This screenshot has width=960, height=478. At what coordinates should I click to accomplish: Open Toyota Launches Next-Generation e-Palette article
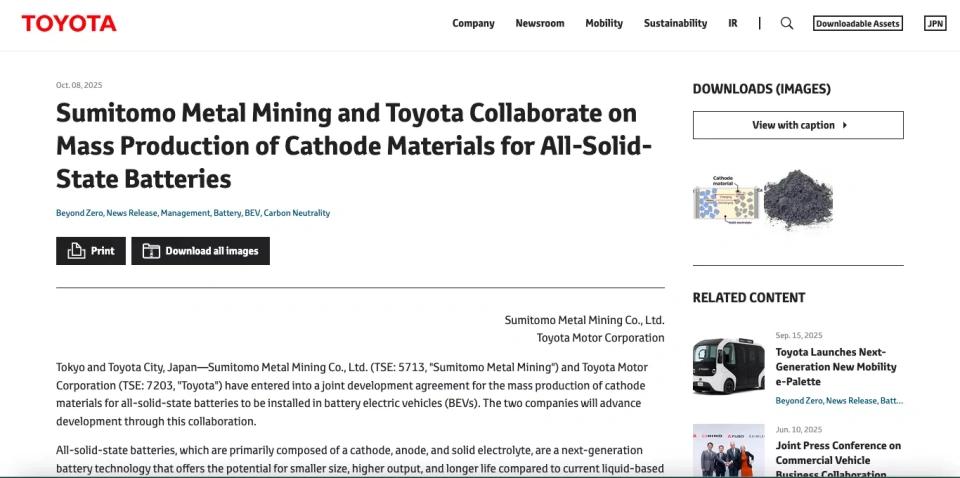pyautogui.click(x=836, y=366)
